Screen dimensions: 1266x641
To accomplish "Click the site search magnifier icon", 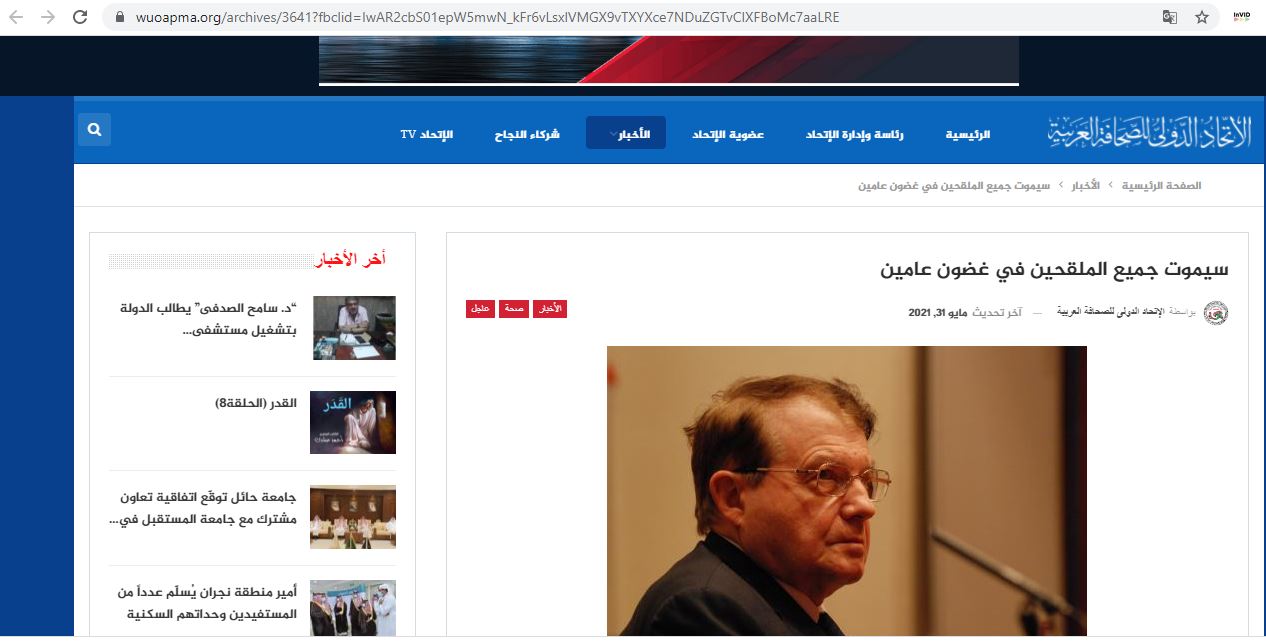I will (94, 130).
